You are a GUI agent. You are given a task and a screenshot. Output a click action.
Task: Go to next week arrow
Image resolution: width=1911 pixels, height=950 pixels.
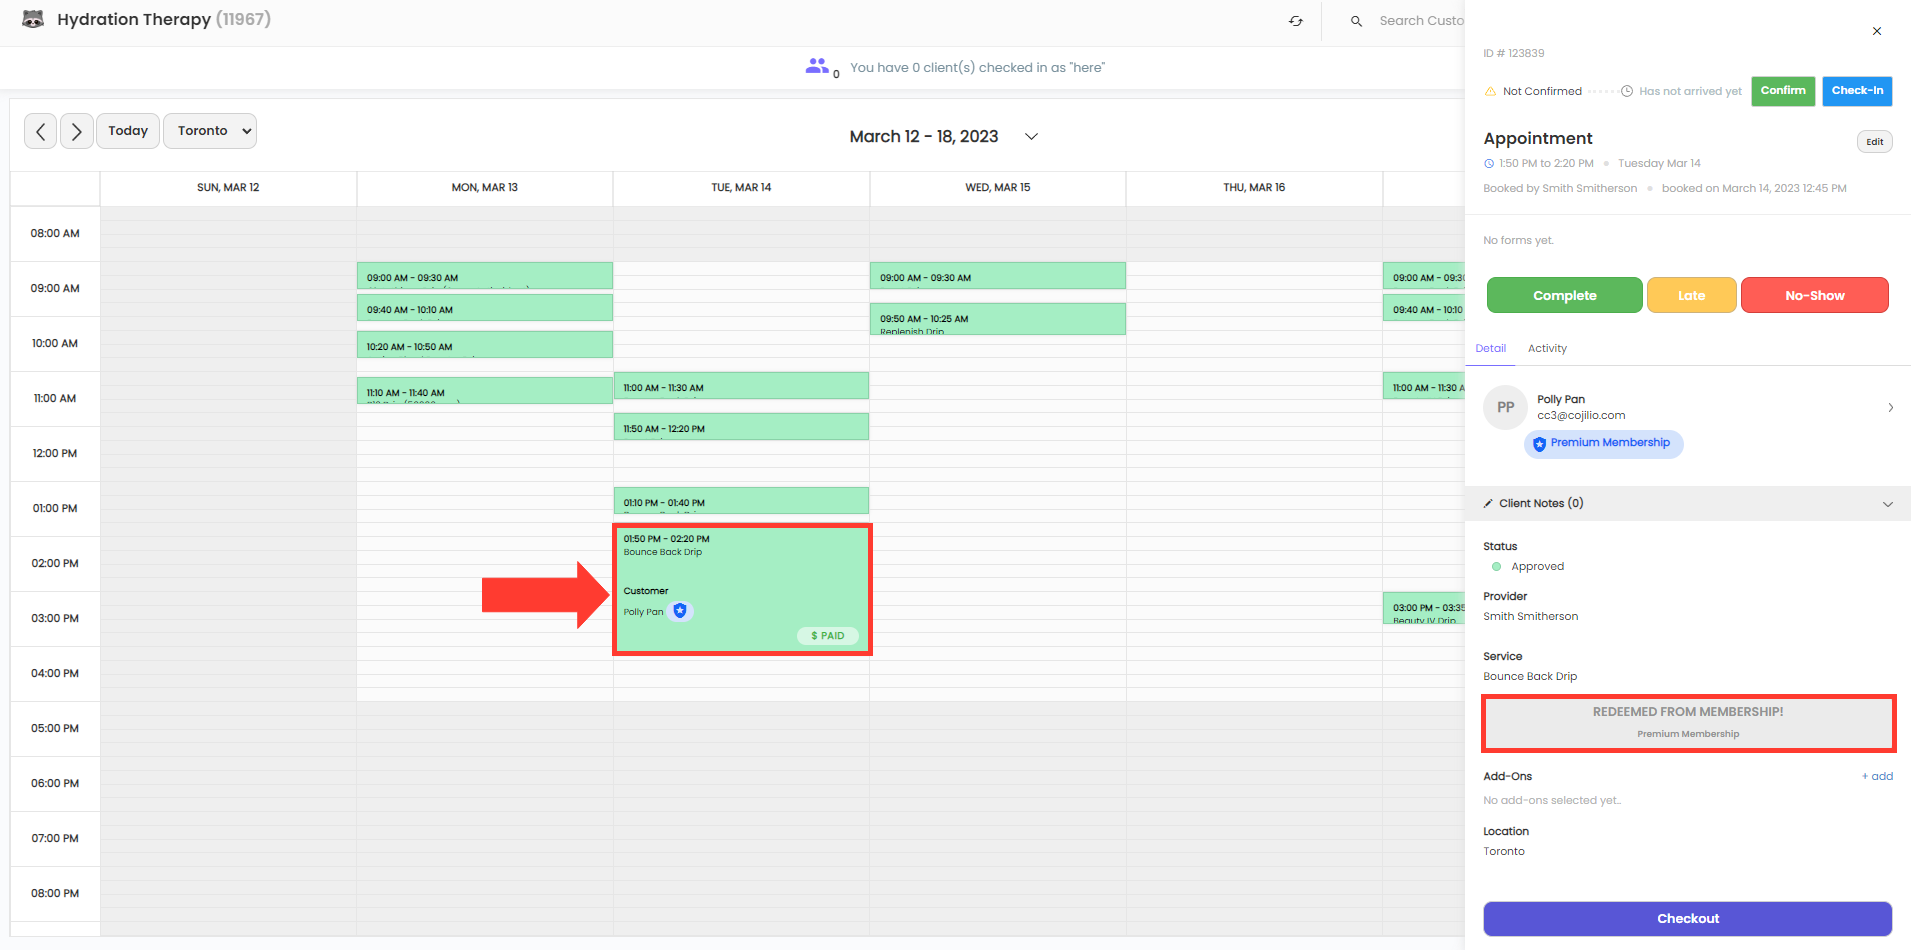point(77,131)
